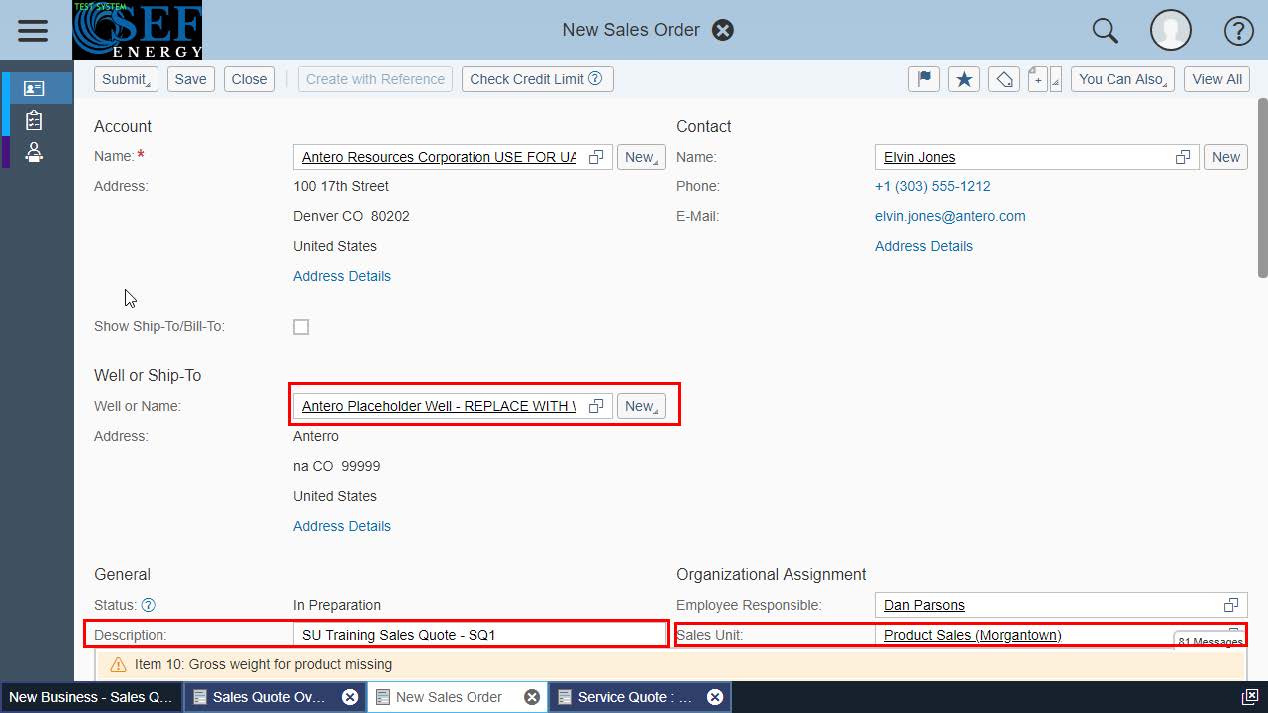Image resolution: width=1268 pixels, height=713 pixels.
Task: Open value help for Employee Responsible field
Action: pos(1231,605)
